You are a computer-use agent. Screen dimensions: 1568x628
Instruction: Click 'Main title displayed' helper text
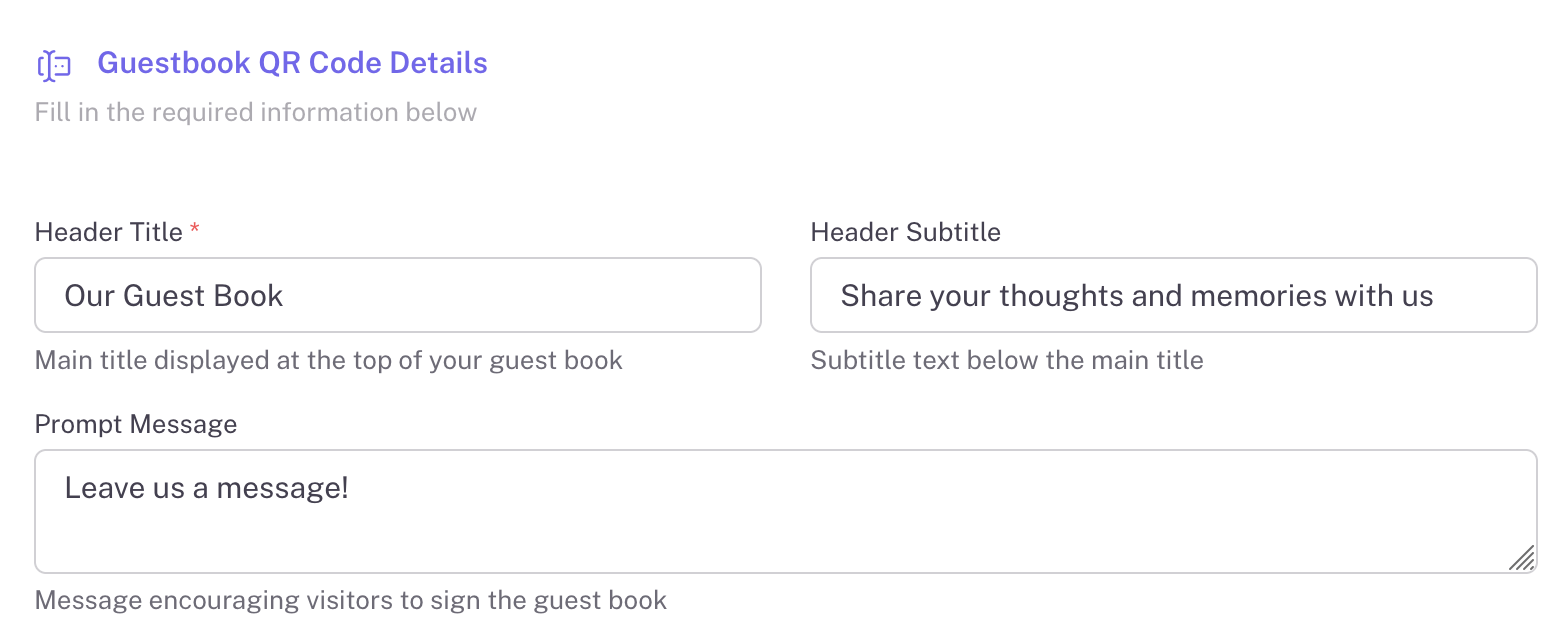(x=328, y=359)
